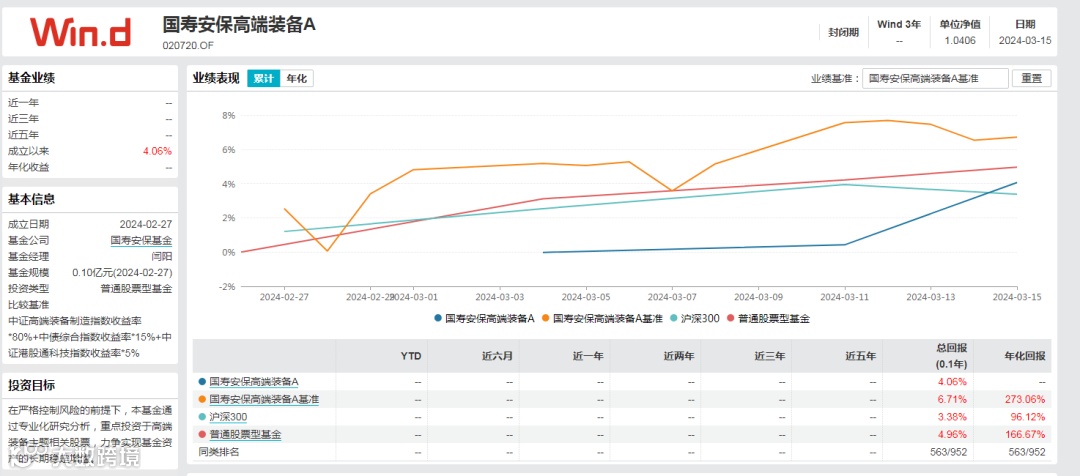The image size is (1080, 476).
Task: Select the 累计 cumulative tab
Action: (x=264, y=79)
